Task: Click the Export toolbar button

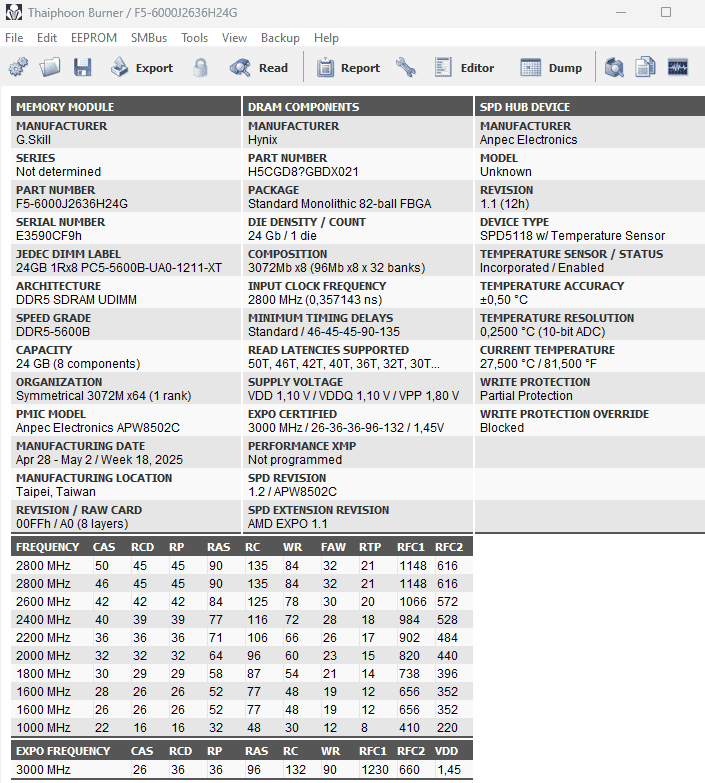Action: (142, 67)
